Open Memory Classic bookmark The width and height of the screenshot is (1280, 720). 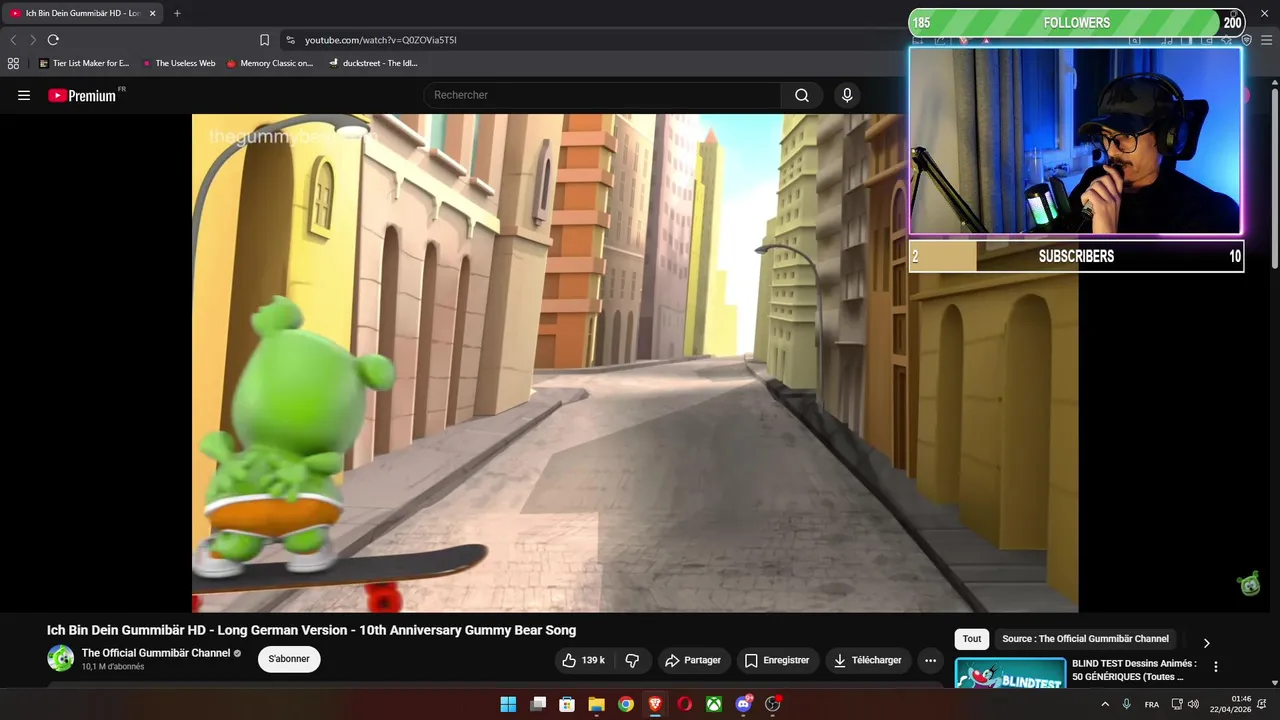click(x=270, y=63)
